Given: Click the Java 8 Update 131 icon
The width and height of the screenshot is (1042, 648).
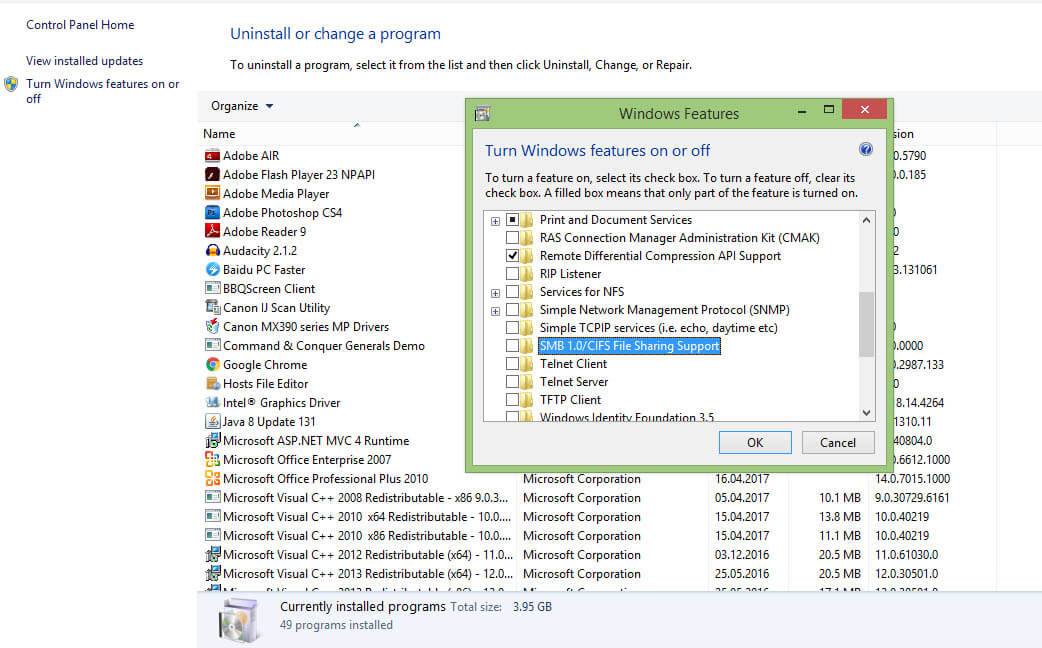Looking at the screenshot, I should pos(212,421).
